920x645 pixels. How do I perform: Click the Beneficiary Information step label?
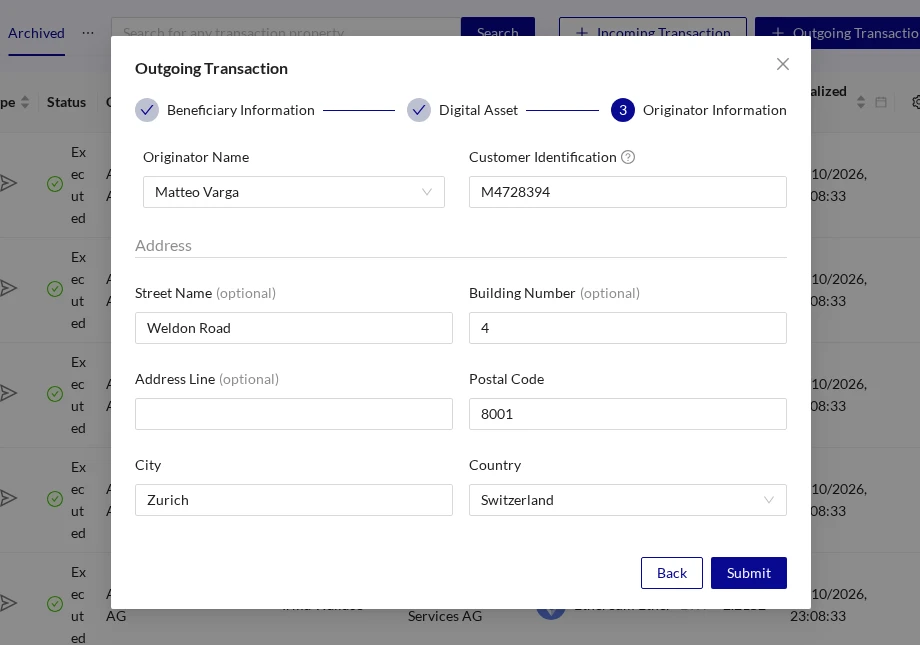(241, 110)
